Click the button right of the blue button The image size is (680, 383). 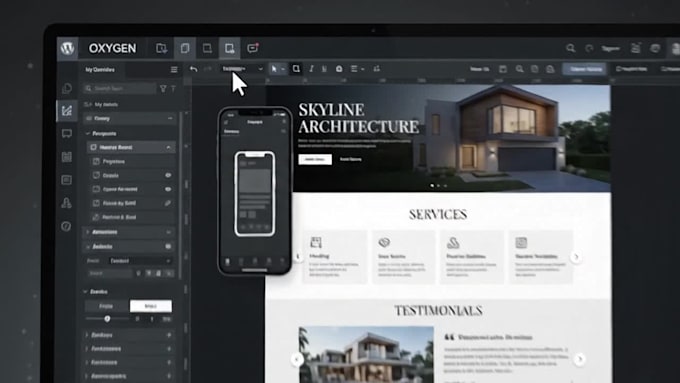pos(632,69)
